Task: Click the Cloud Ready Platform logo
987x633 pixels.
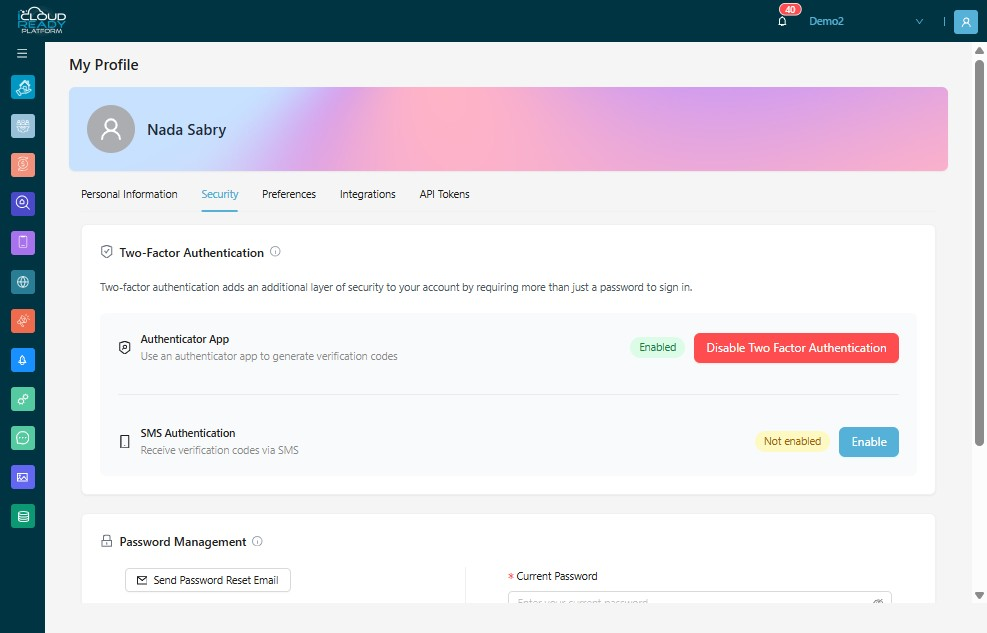Action: click(x=42, y=21)
